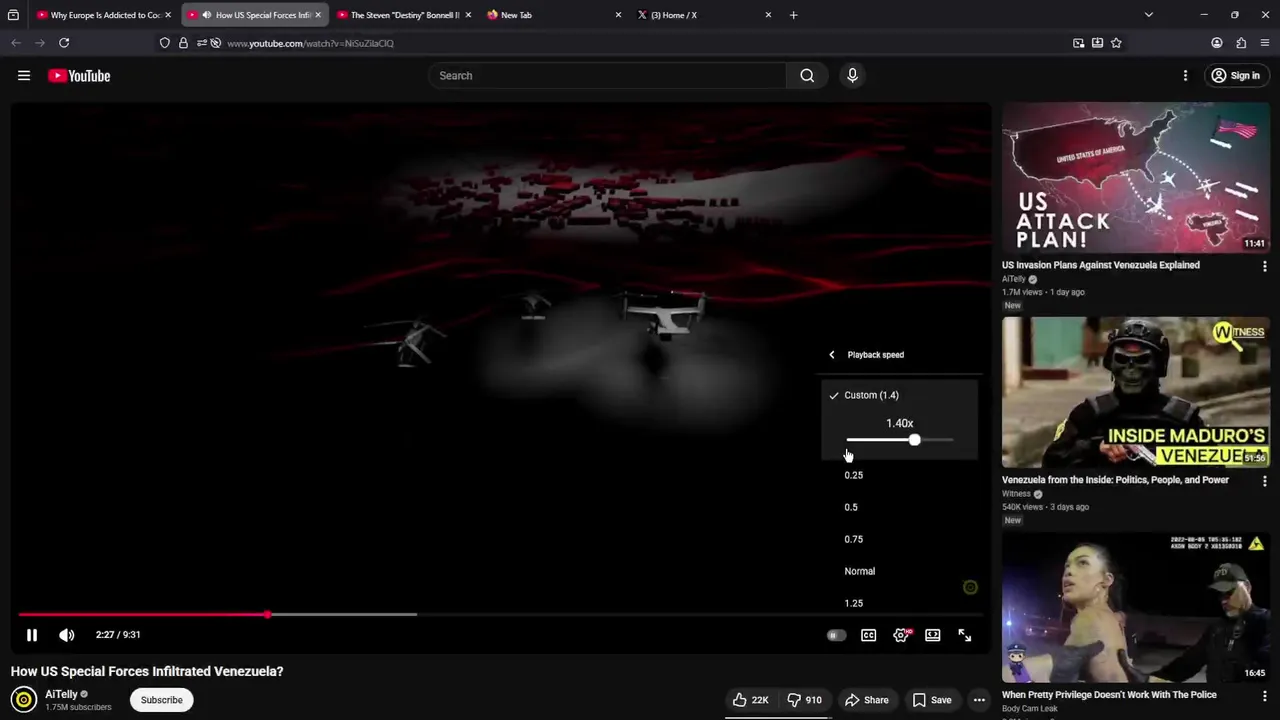Viewport: 1280px width, 720px height.
Task: Open the player settings gear
Action: 901,635
